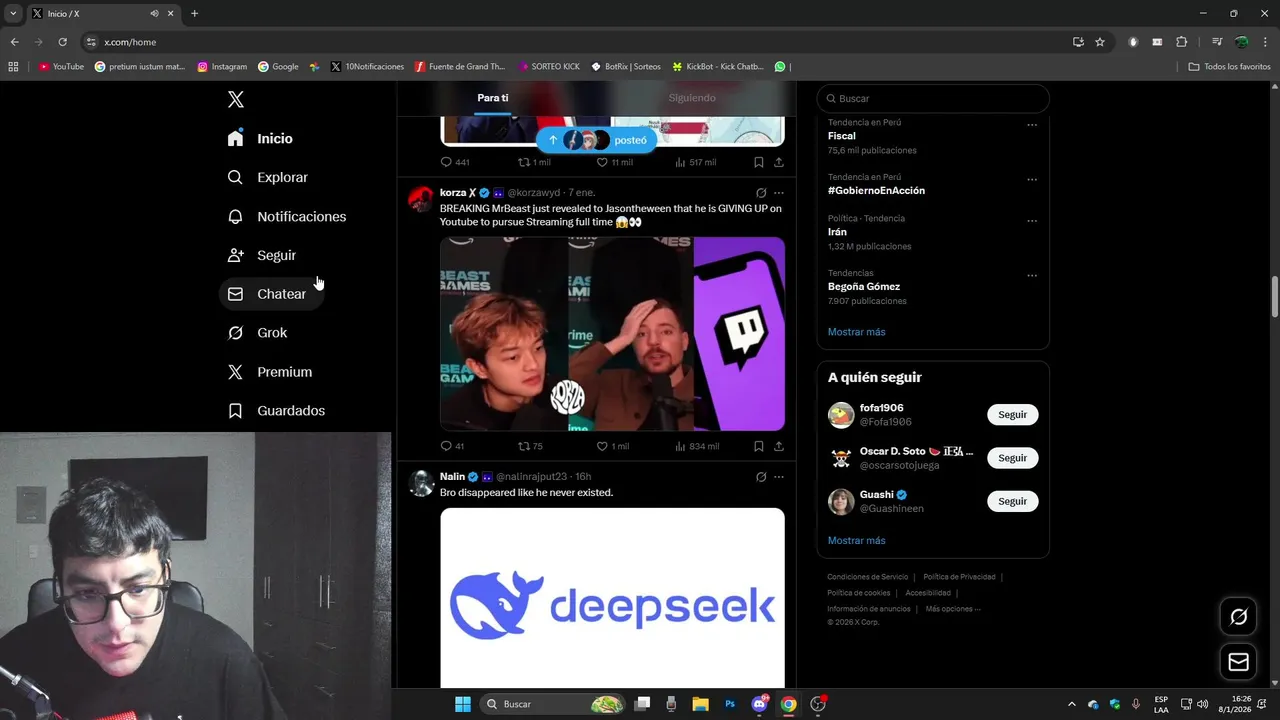Viewport: 1280px width, 720px height.
Task: Open more options on Nalin's post
Action: tap(779, 477)
